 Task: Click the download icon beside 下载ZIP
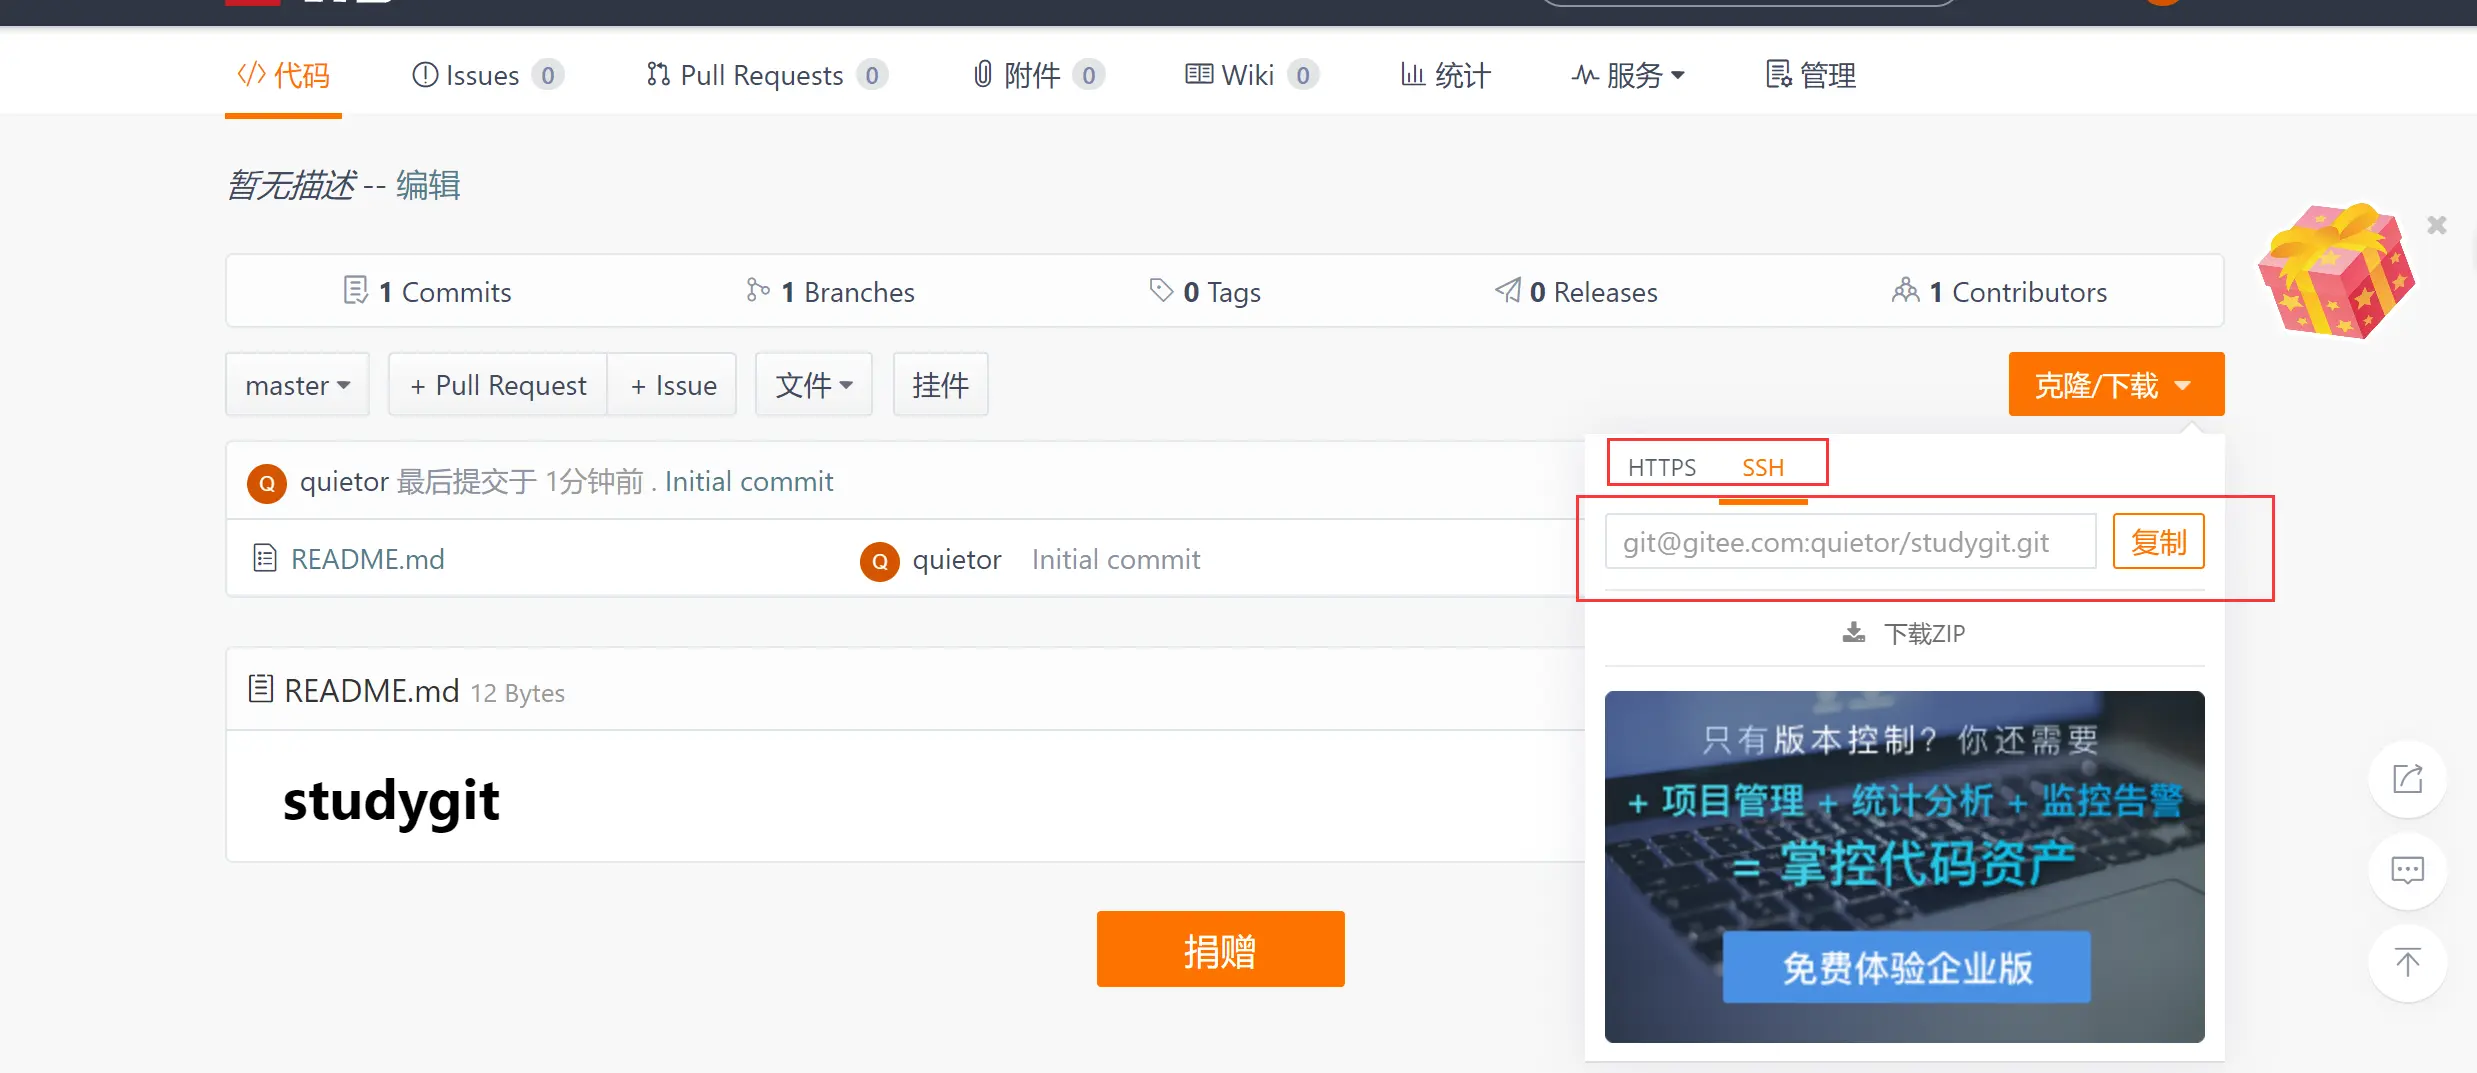tap(1854, 633)
